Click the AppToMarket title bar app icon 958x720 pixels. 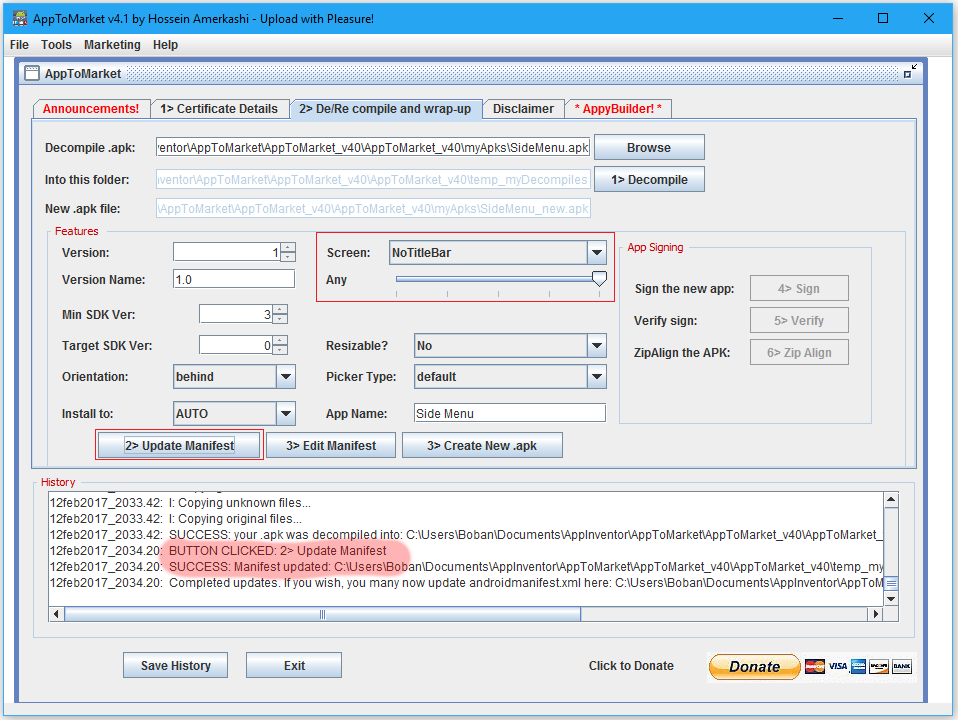[x=20, y=18]
